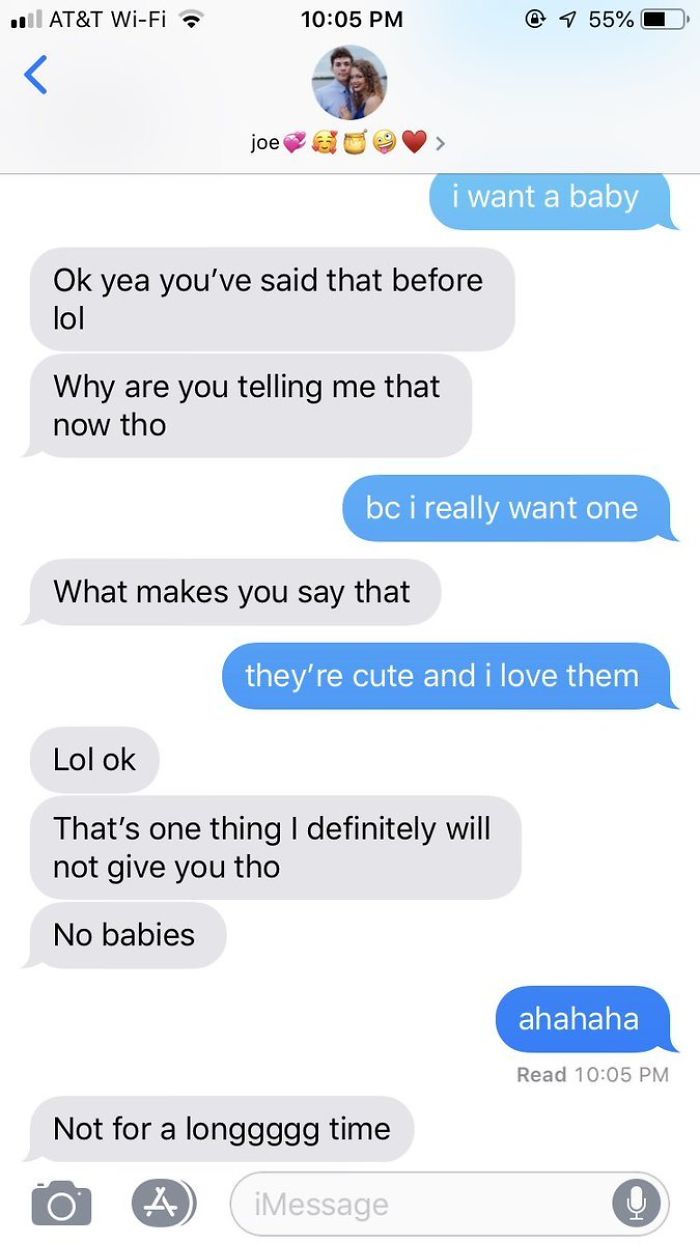Tap the blue back arrow
Screen dimensions: 700x1244
(x=35, y=75)
